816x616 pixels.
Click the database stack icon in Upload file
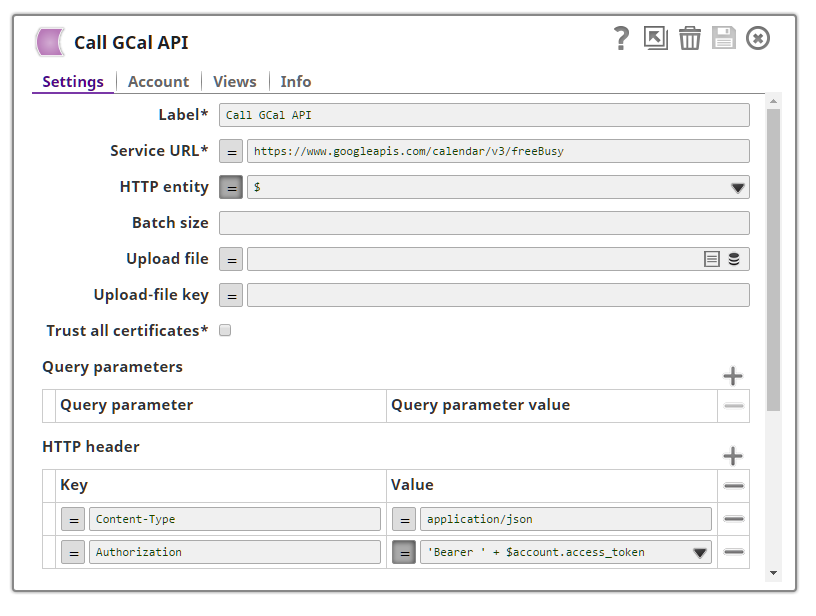coord(734,259)
